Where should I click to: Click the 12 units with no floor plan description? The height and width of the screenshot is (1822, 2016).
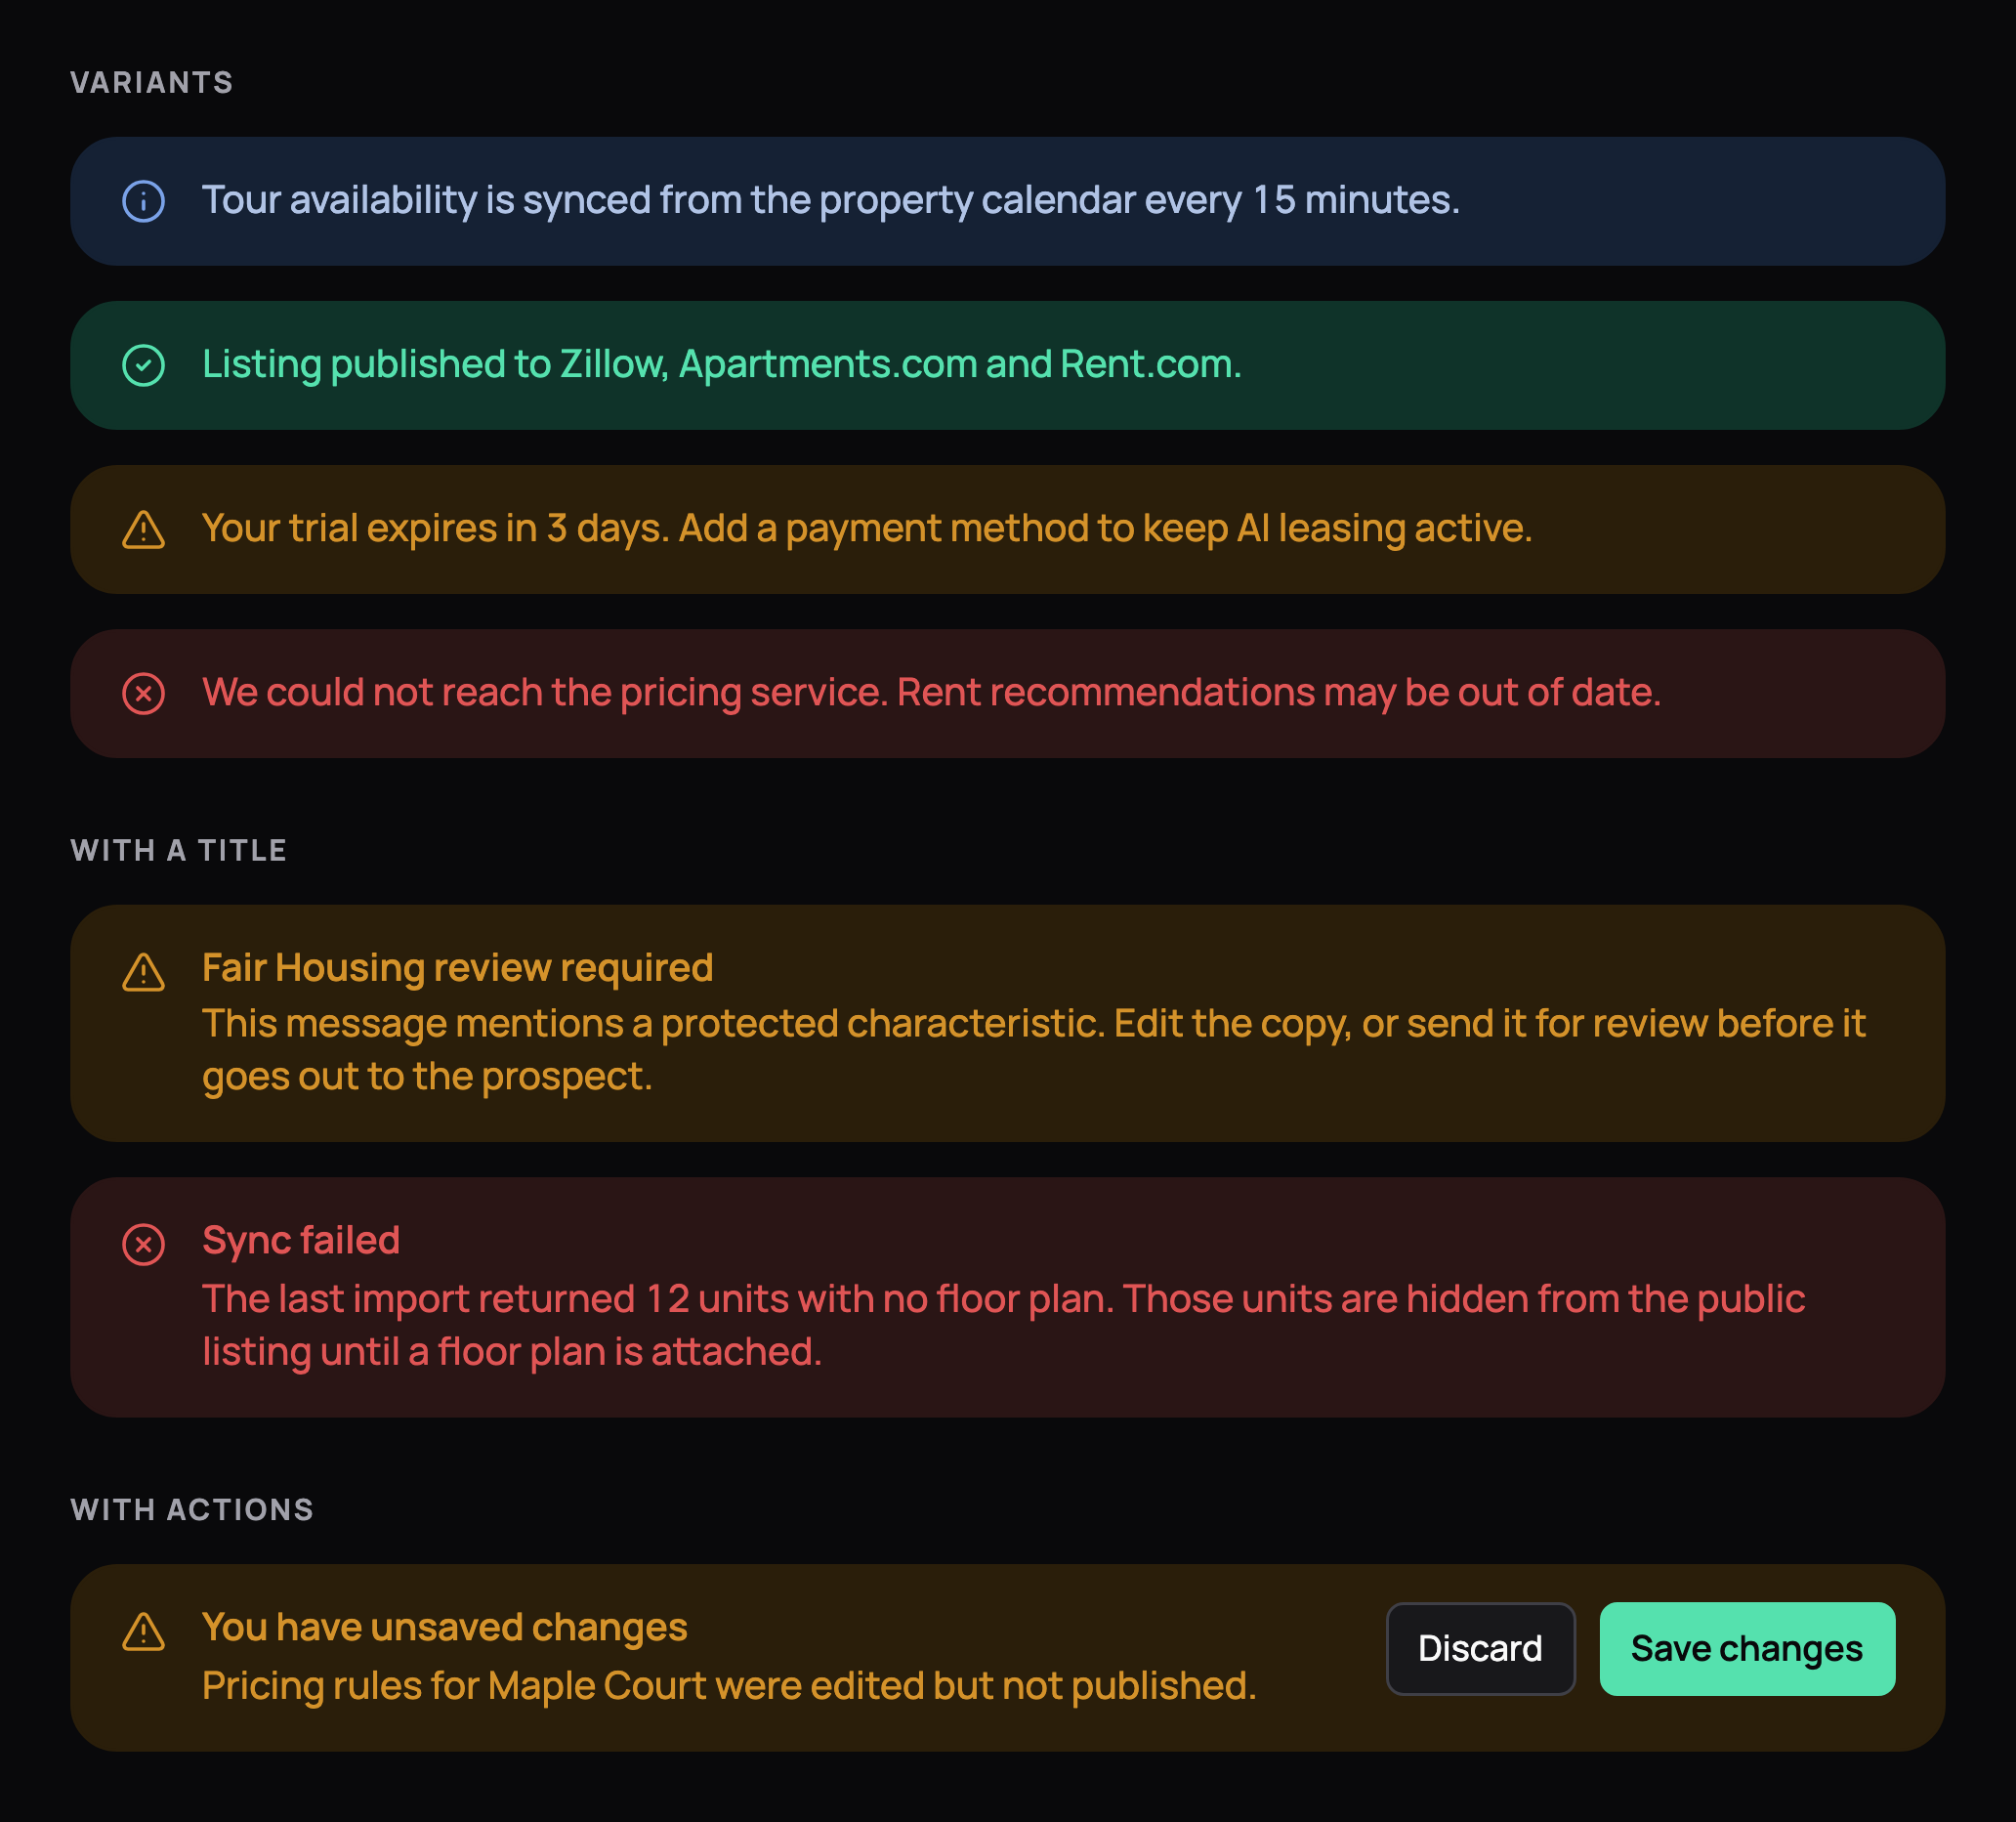[x=1004, y=1325]
